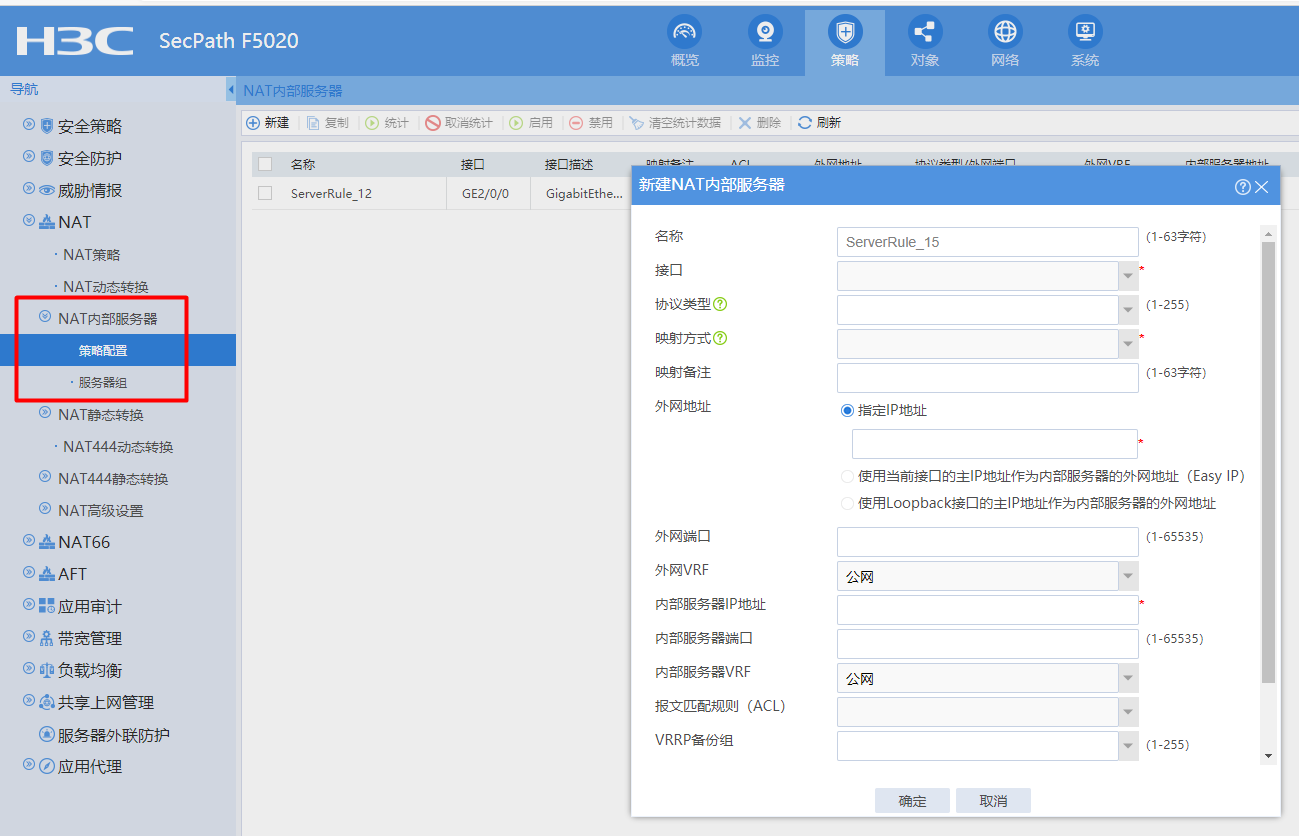Click the 负载均衡 load balancing scales icon
Image resolution: width=1299 pixels, height=836 pixels.
click(x=46, y=670)
